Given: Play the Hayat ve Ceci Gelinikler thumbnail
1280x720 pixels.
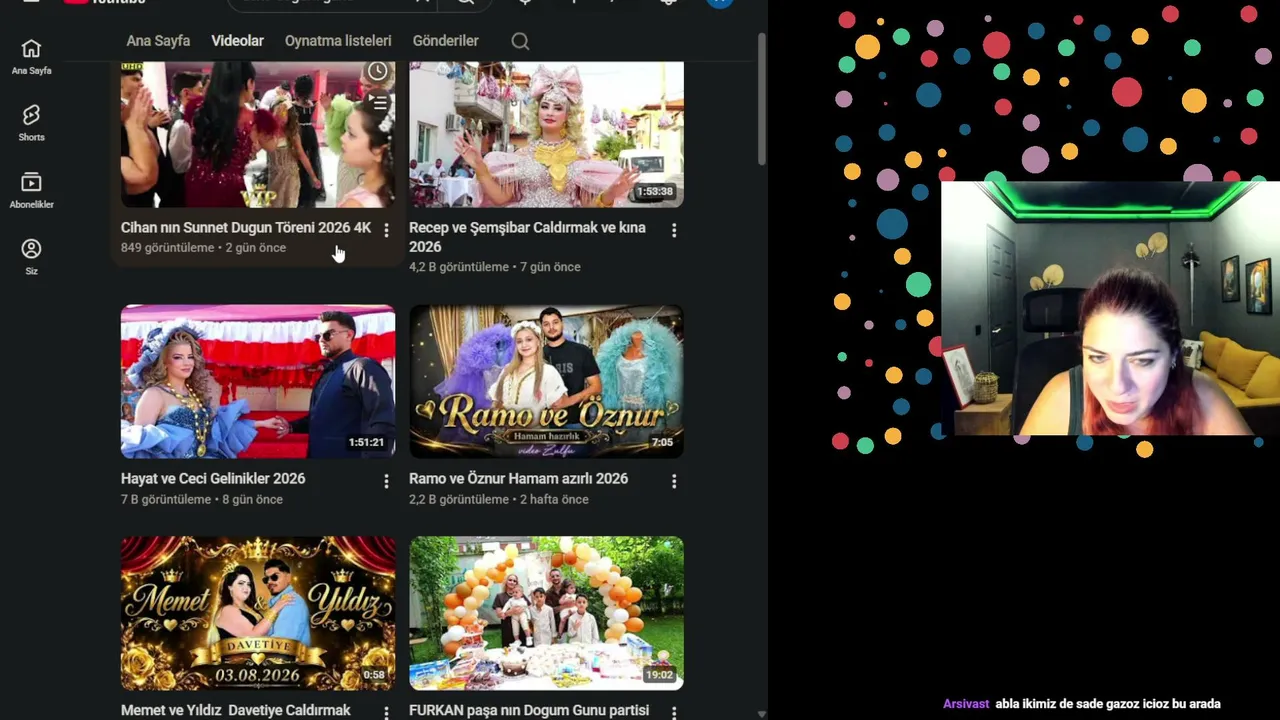Looking at the screenshot, I should point(258,381).
